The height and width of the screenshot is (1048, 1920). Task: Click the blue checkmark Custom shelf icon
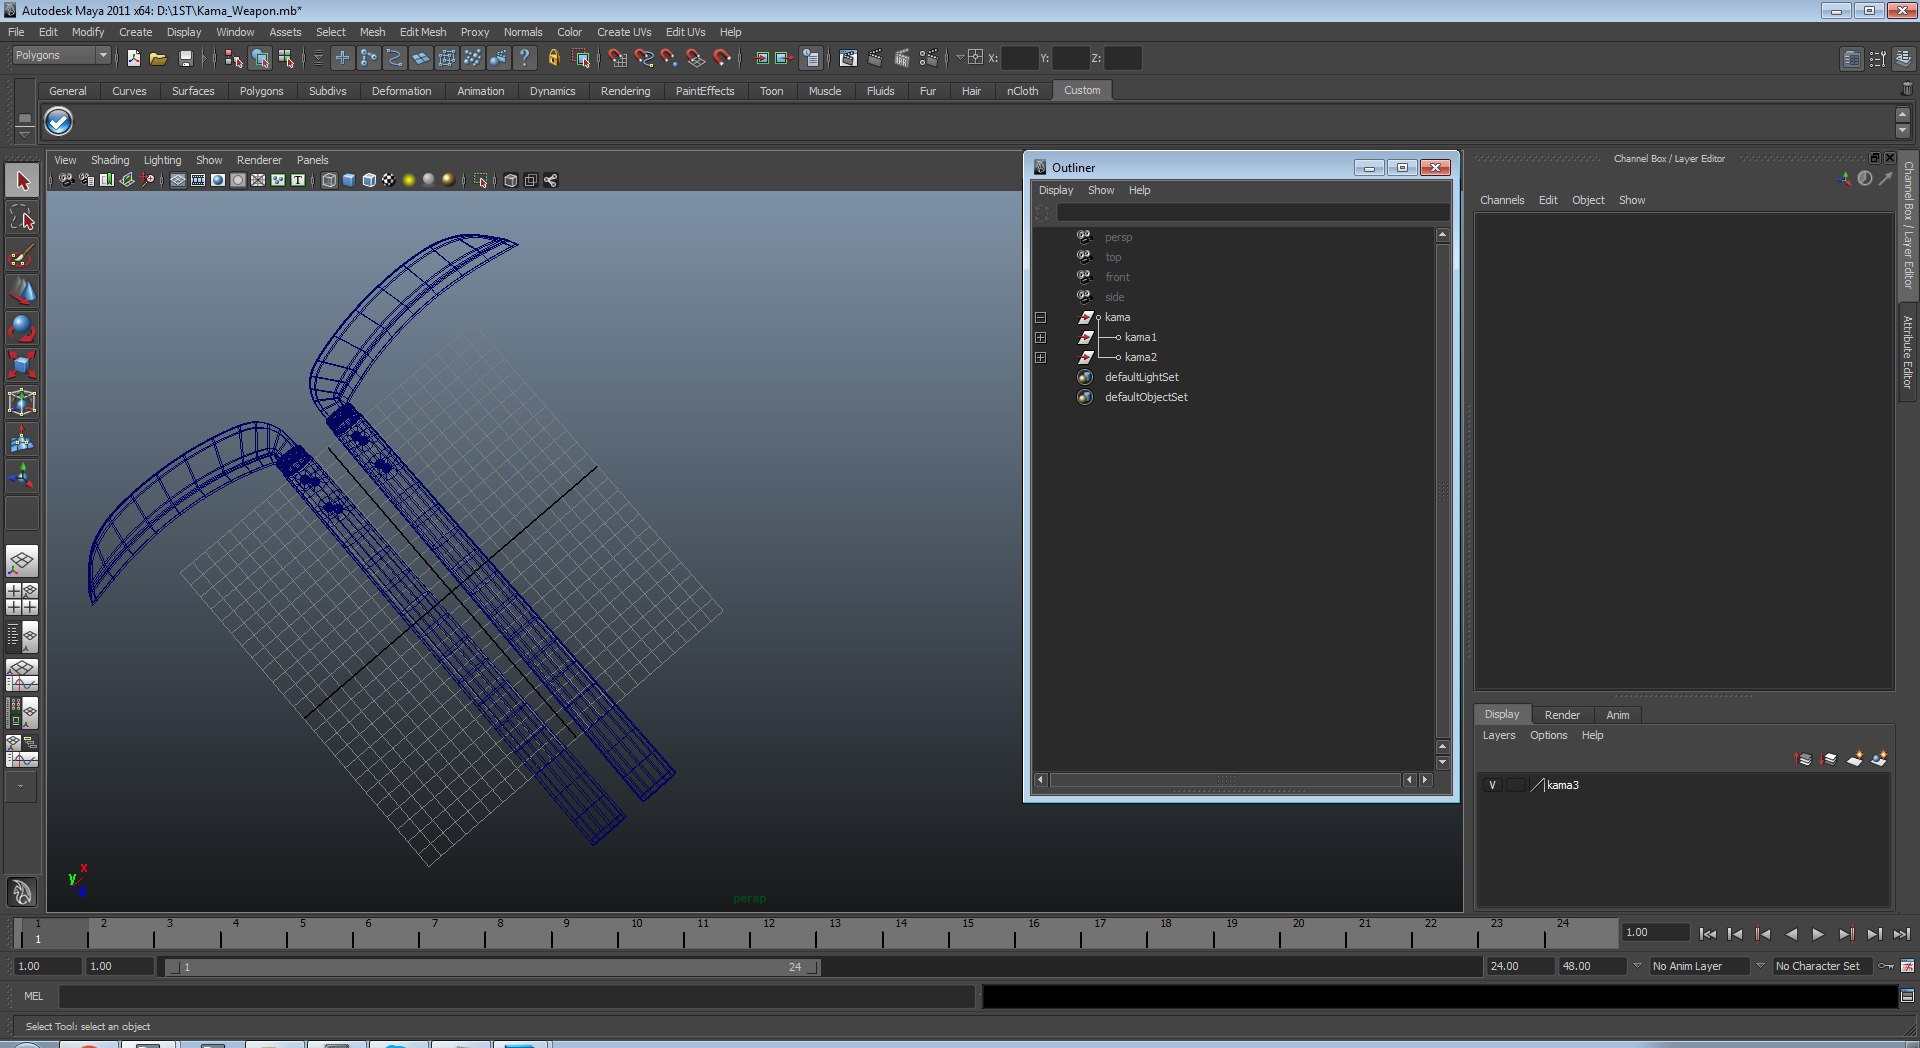59,122
